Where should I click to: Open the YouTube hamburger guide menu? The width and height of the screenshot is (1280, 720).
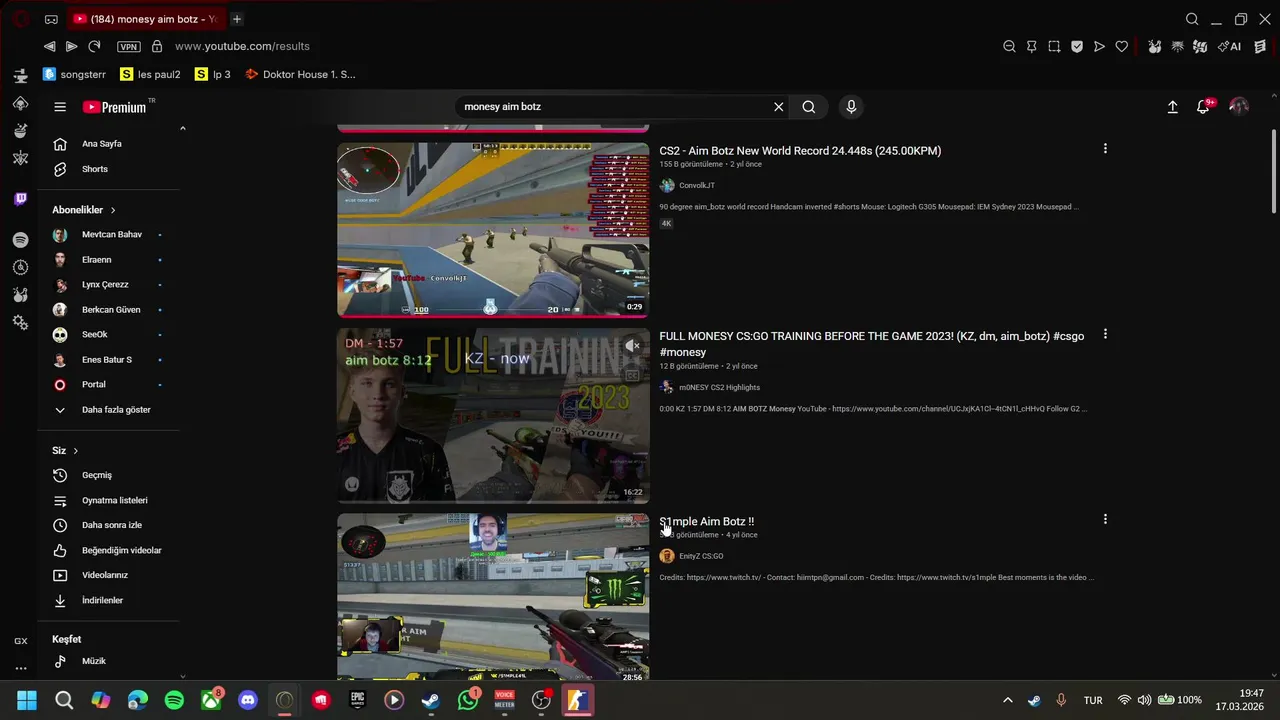(x=60, y=107)
